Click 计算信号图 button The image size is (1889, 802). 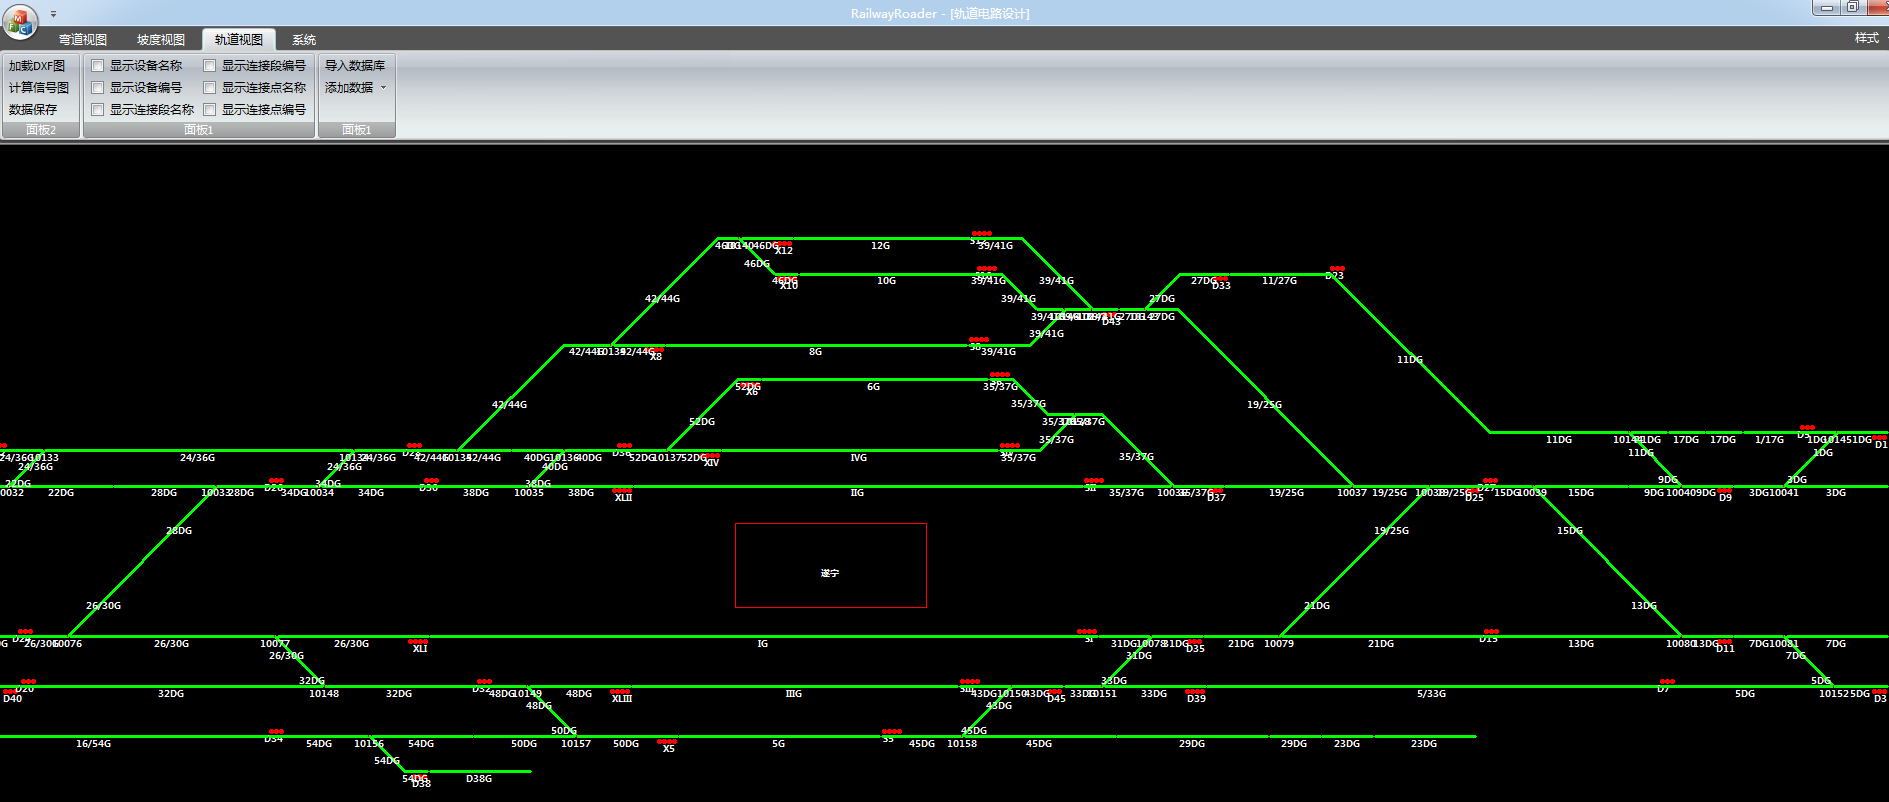39,88
